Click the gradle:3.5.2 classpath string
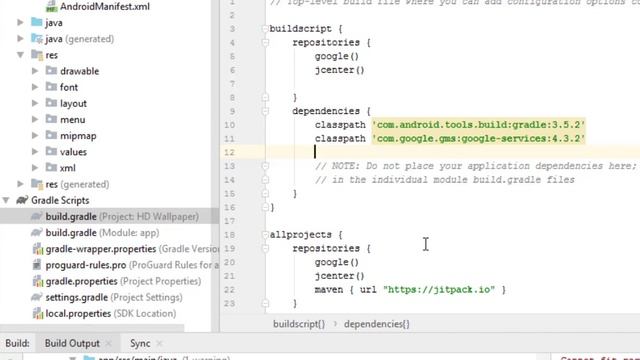Screen dimensions: 640x360 (x=478, y=124)
